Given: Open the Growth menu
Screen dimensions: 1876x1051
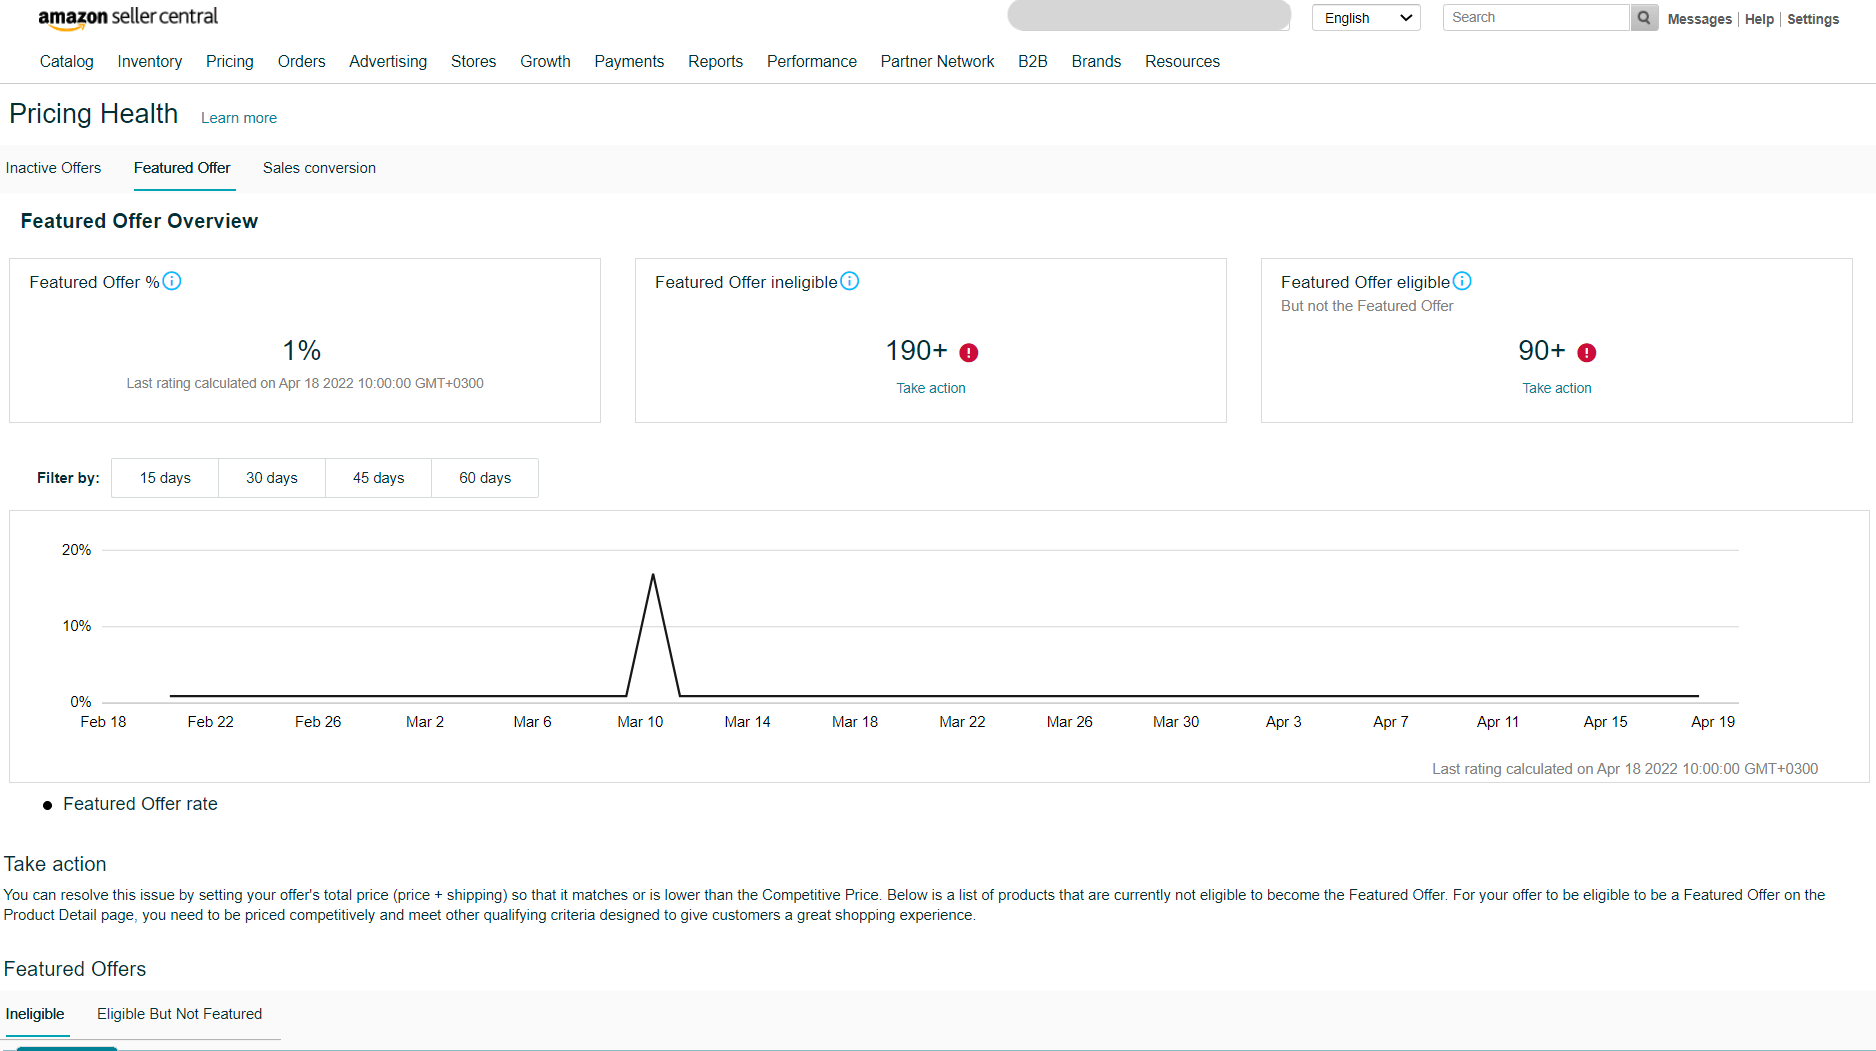Looking at the screenshot, I should point(545,61).
